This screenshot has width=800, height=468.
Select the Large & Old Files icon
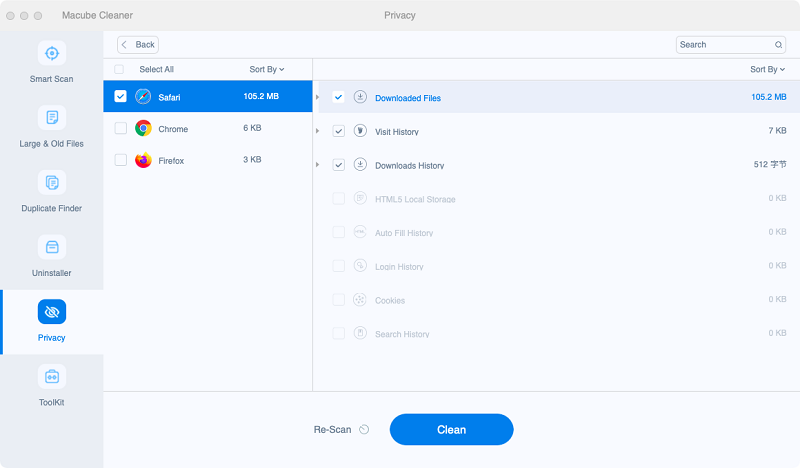52,118
